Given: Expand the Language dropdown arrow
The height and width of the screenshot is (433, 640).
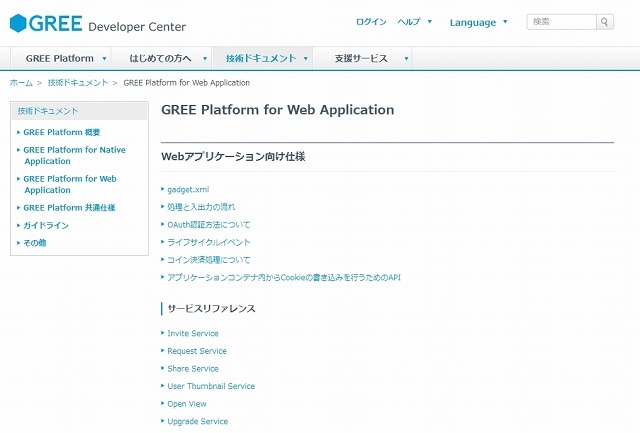Looking at the screenshot, I should [x=505, y=22].
